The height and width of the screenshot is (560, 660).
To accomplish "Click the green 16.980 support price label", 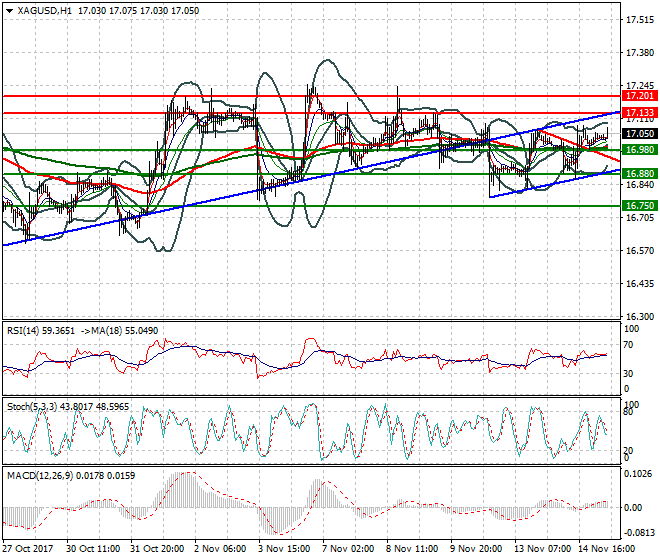I will tap(639, 150).
